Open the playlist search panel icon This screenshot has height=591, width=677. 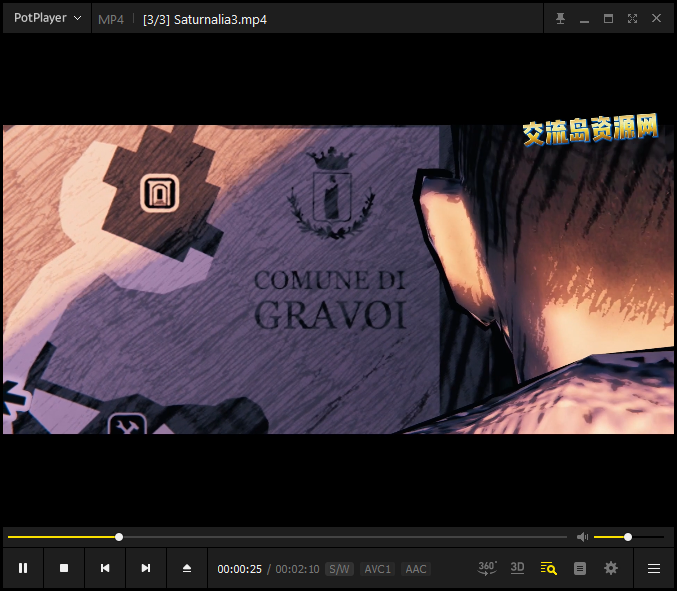(x=548, y=568)
